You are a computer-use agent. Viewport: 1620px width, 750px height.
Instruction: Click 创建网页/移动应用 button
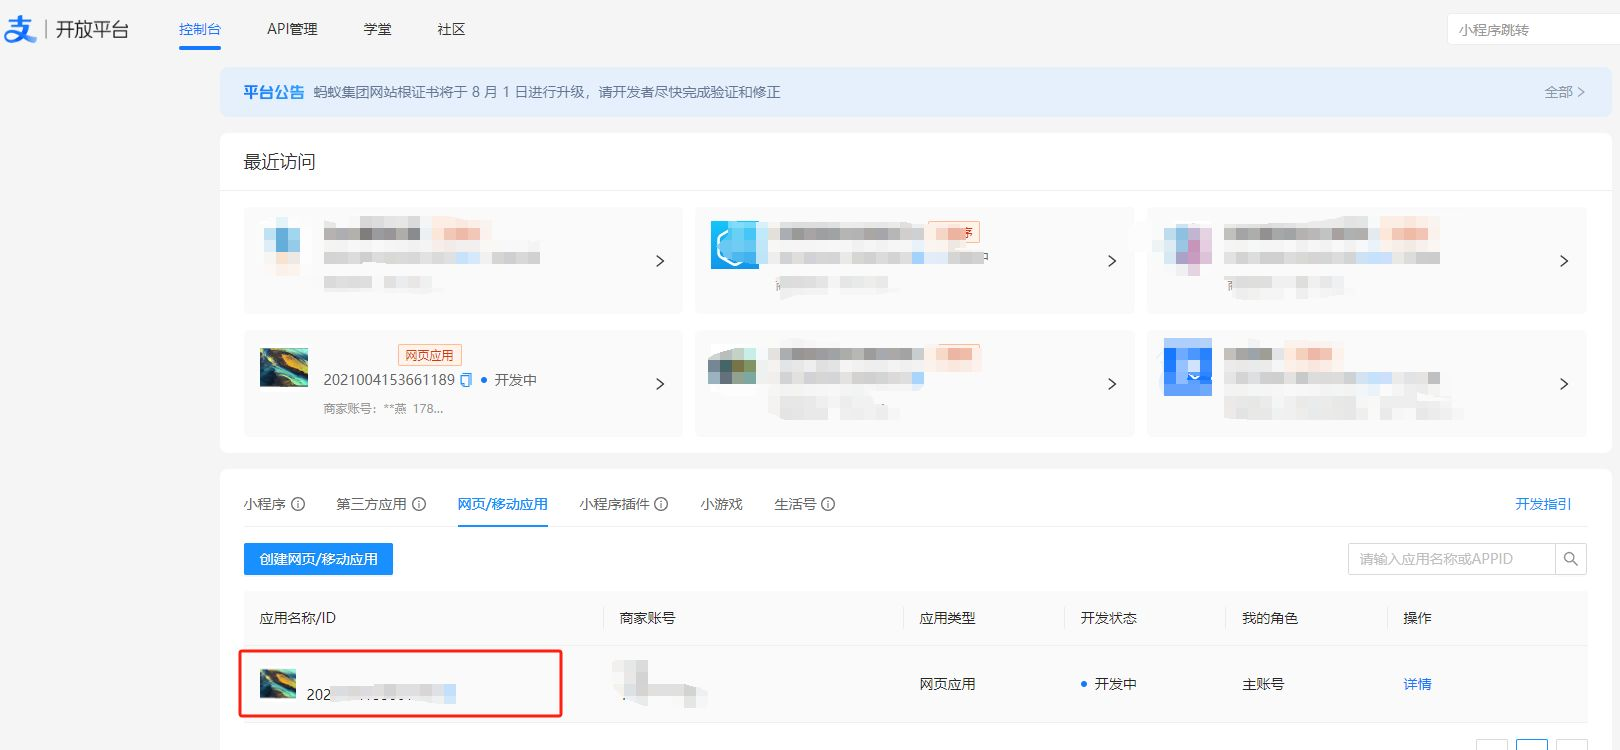[318, 559]
